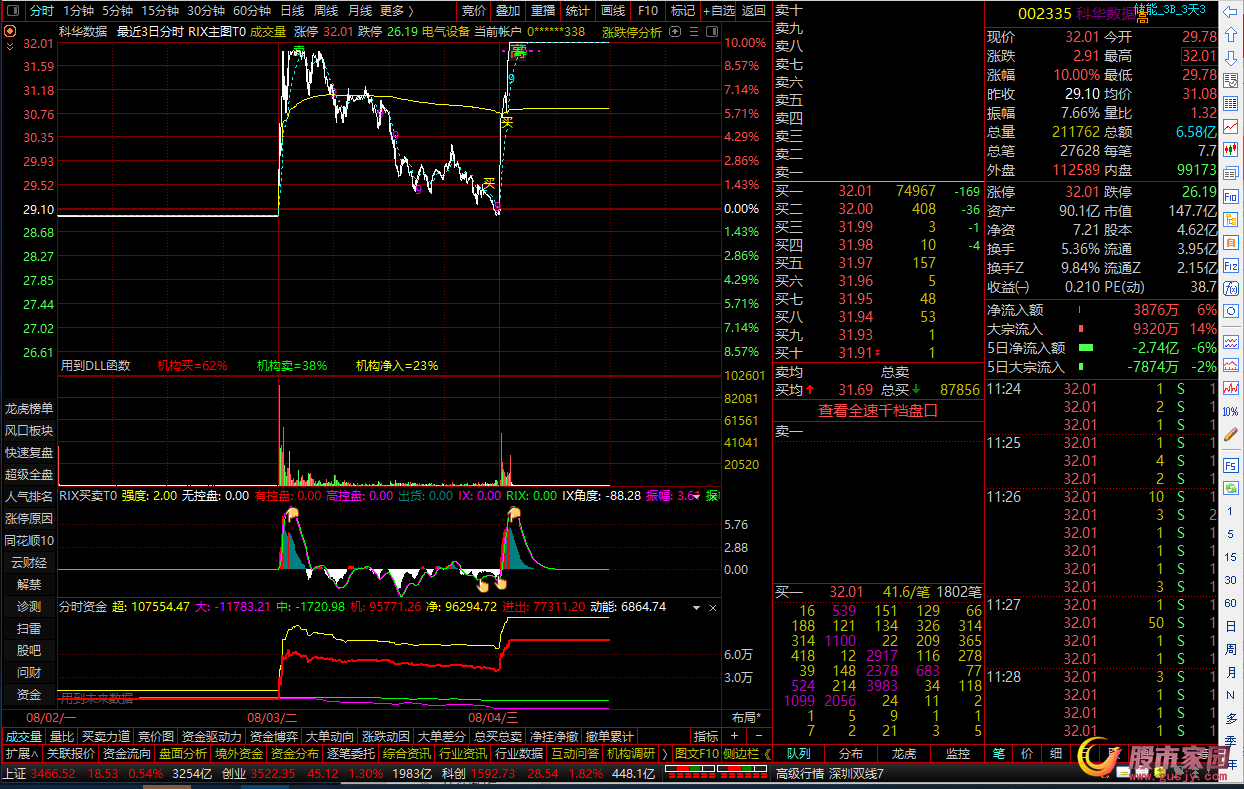Click the +自选 add to watchlist button
This screenshot has width=1244, height=789.
point(718,11)
